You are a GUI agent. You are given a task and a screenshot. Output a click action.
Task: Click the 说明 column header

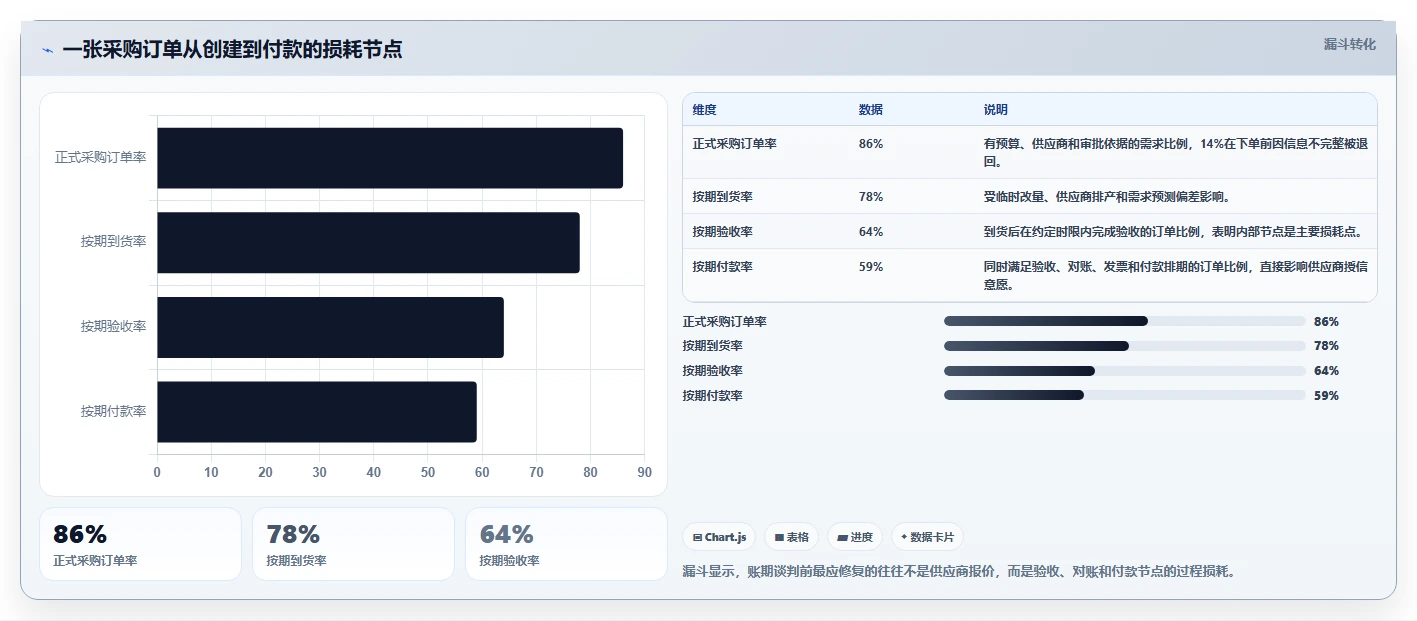point(996,110)
